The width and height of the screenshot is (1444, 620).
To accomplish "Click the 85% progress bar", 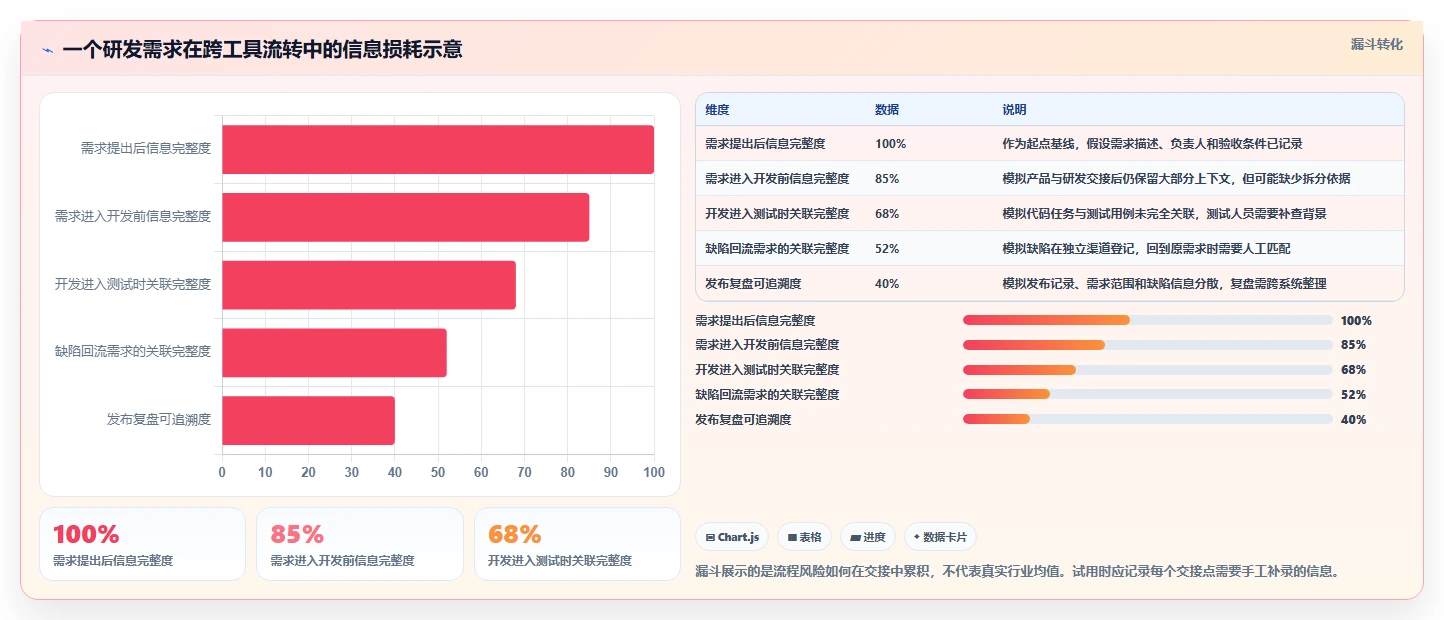I will [1147, 345].
